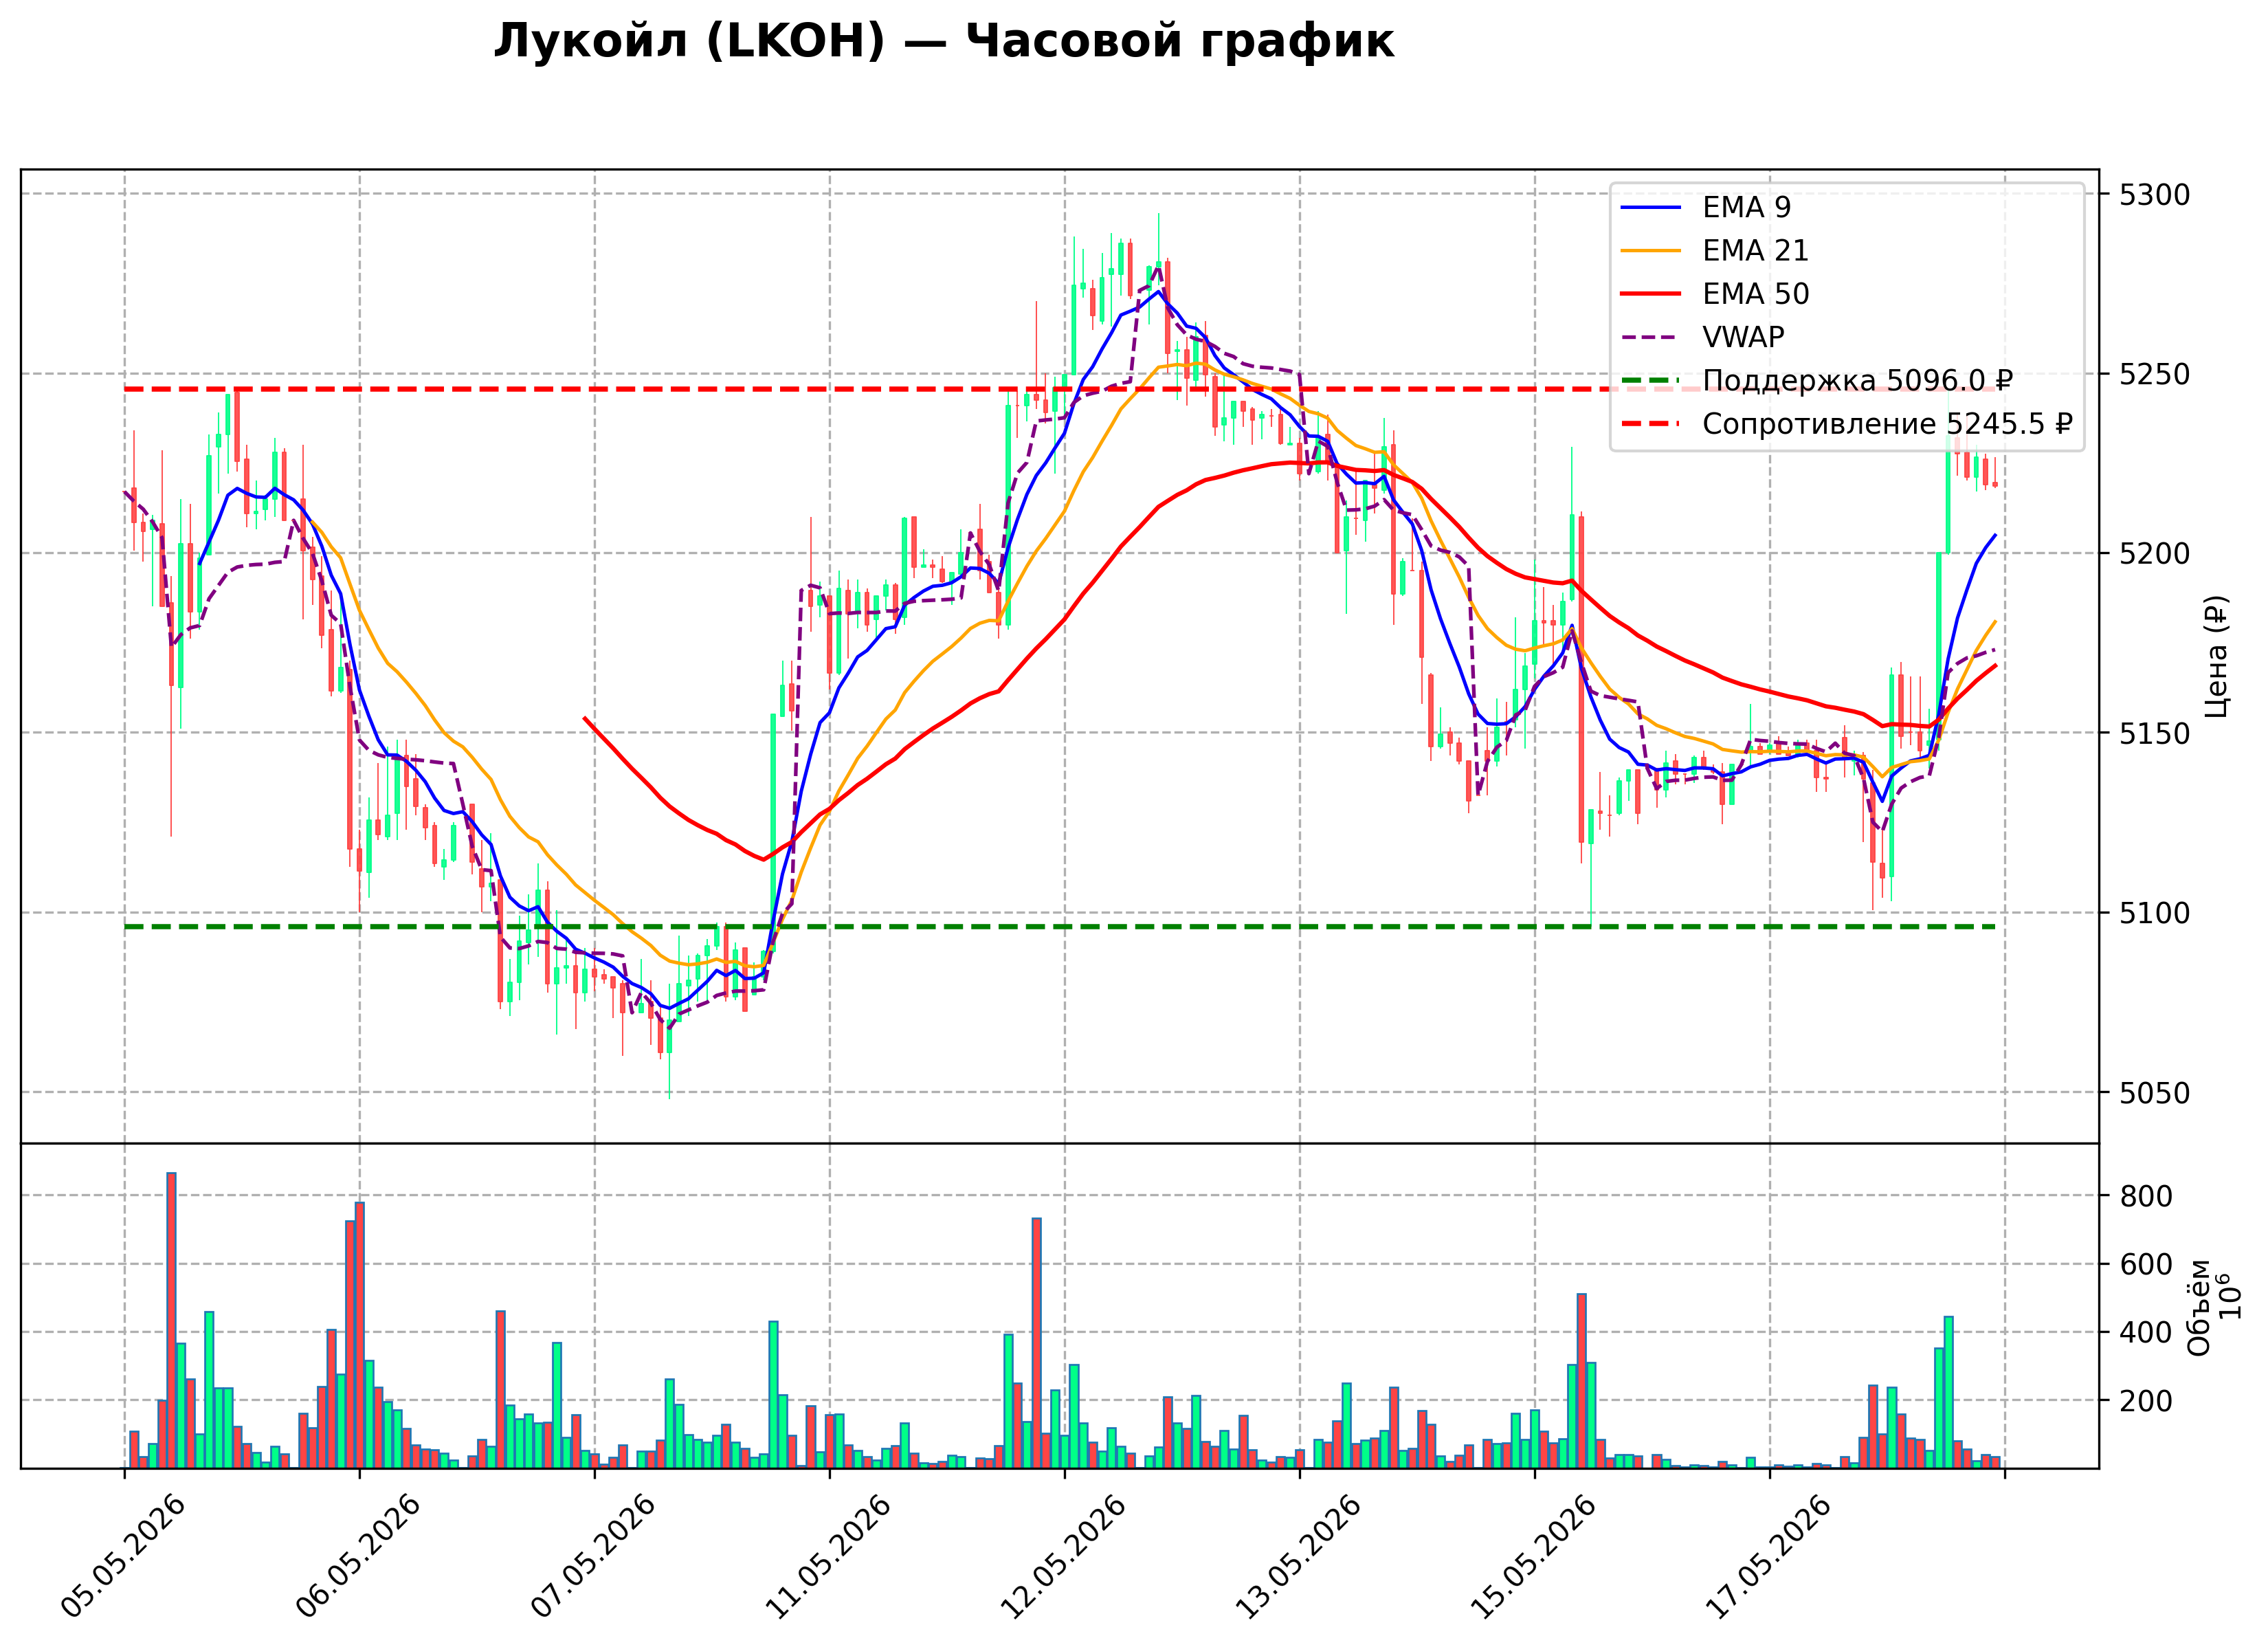Click the "5150" price axis tick

click(2154, 734)
